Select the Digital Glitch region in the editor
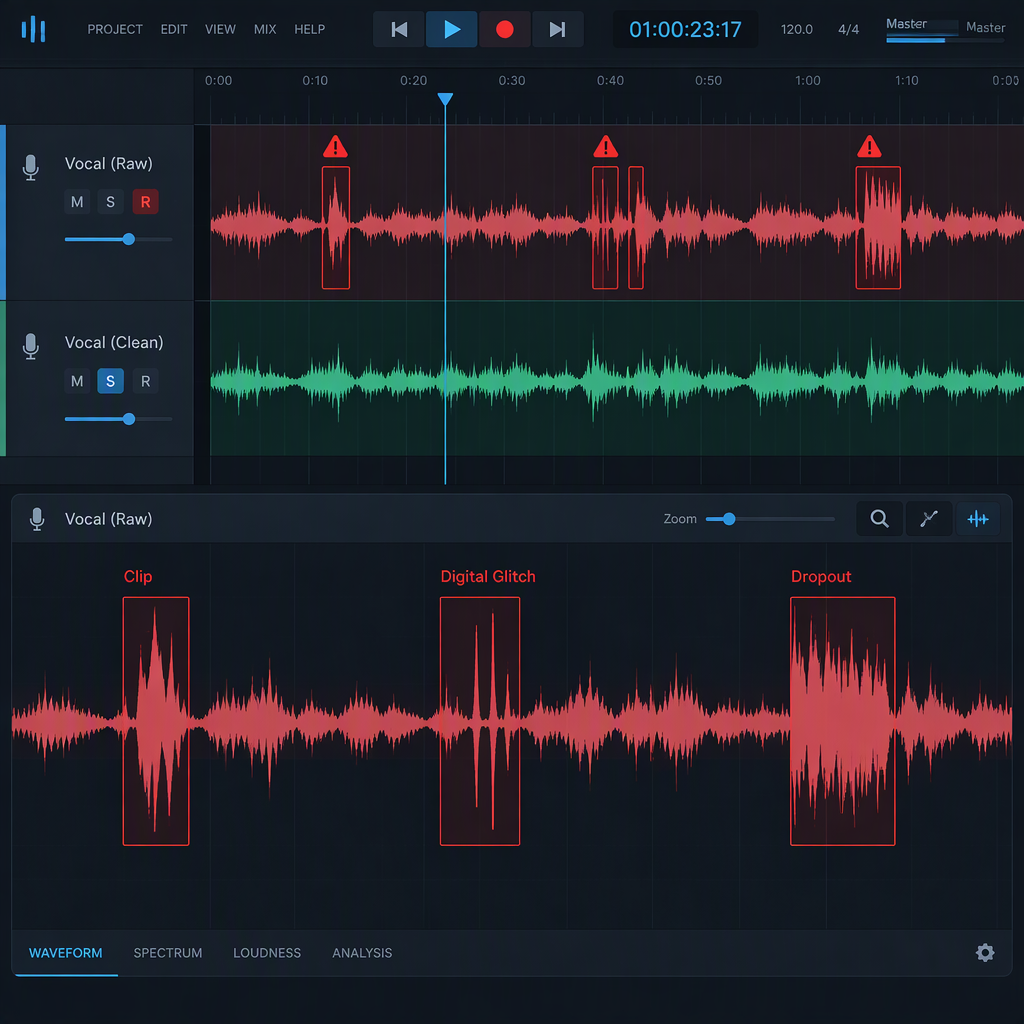 coord(480,721)
